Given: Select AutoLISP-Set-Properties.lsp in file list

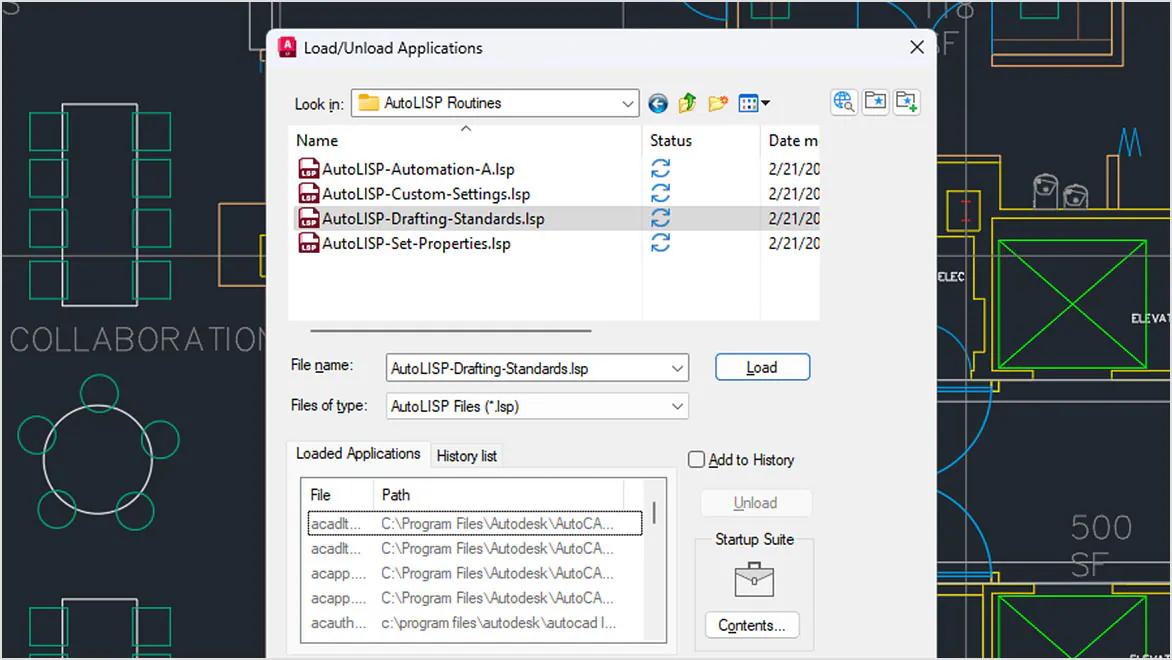Looking at the screenshot, I should (x=416, y=243).
